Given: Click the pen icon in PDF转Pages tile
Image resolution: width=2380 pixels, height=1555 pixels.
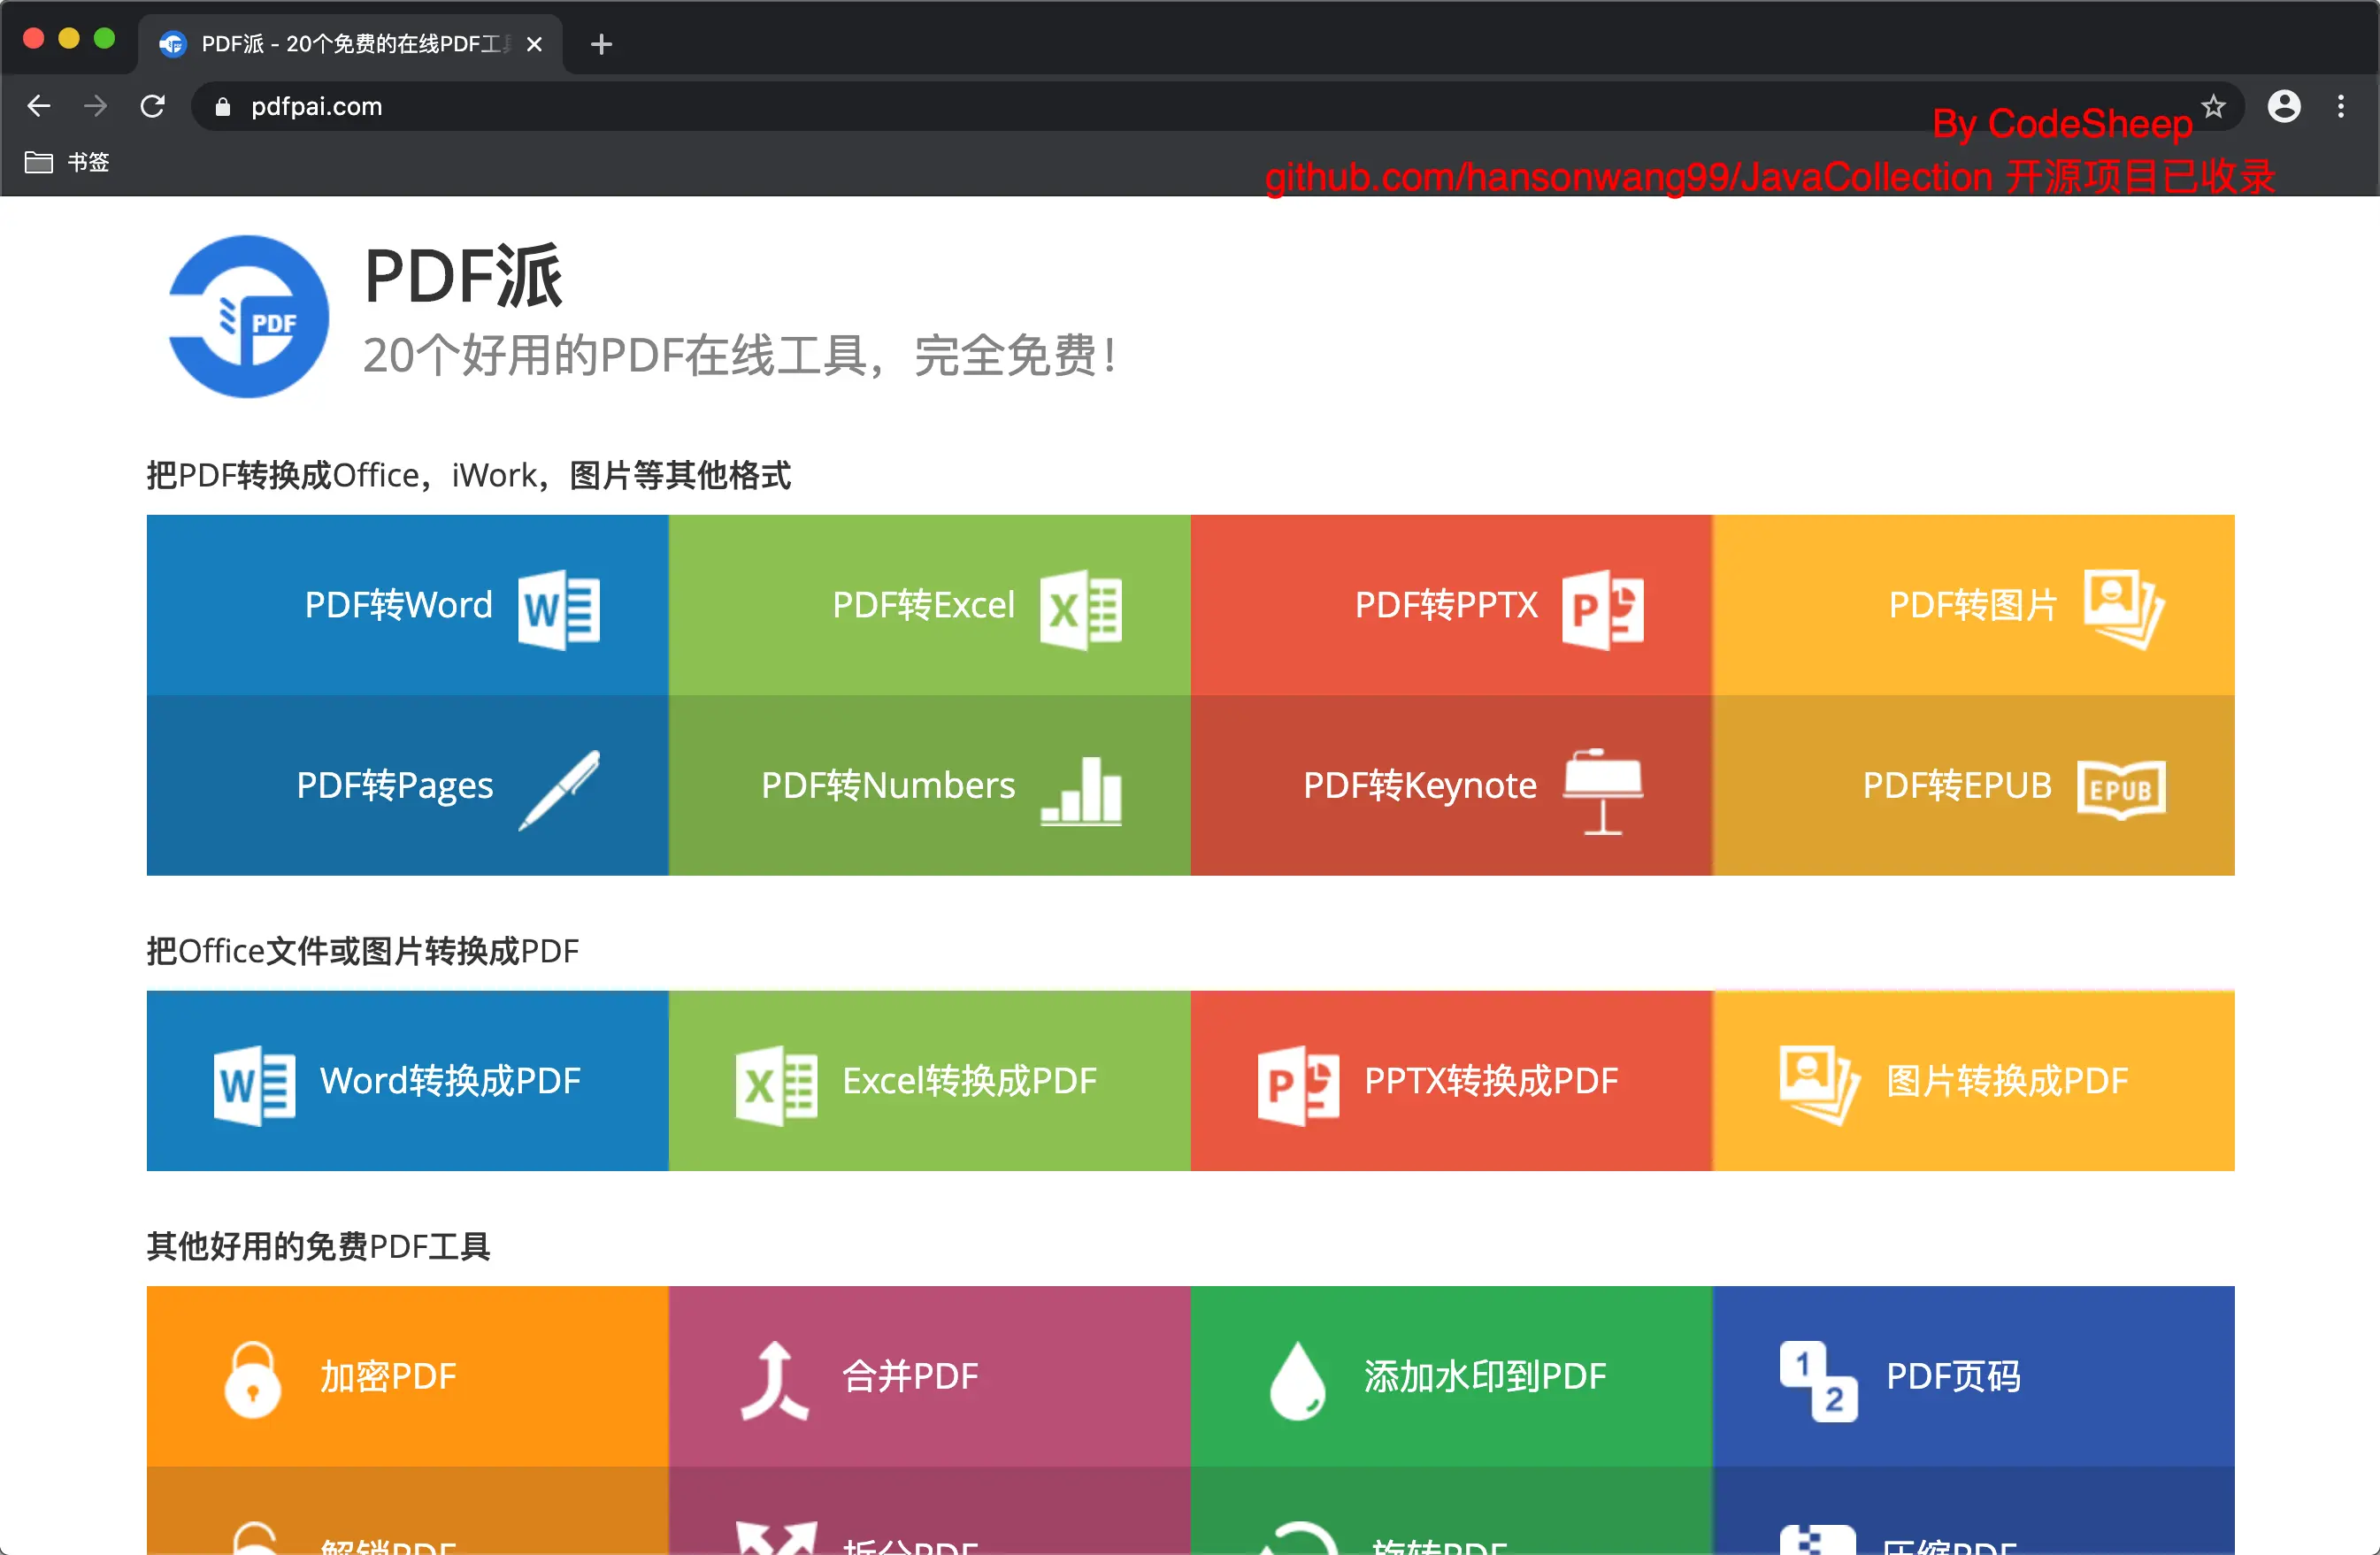Looking at the screenshot, I should point(559,790).
